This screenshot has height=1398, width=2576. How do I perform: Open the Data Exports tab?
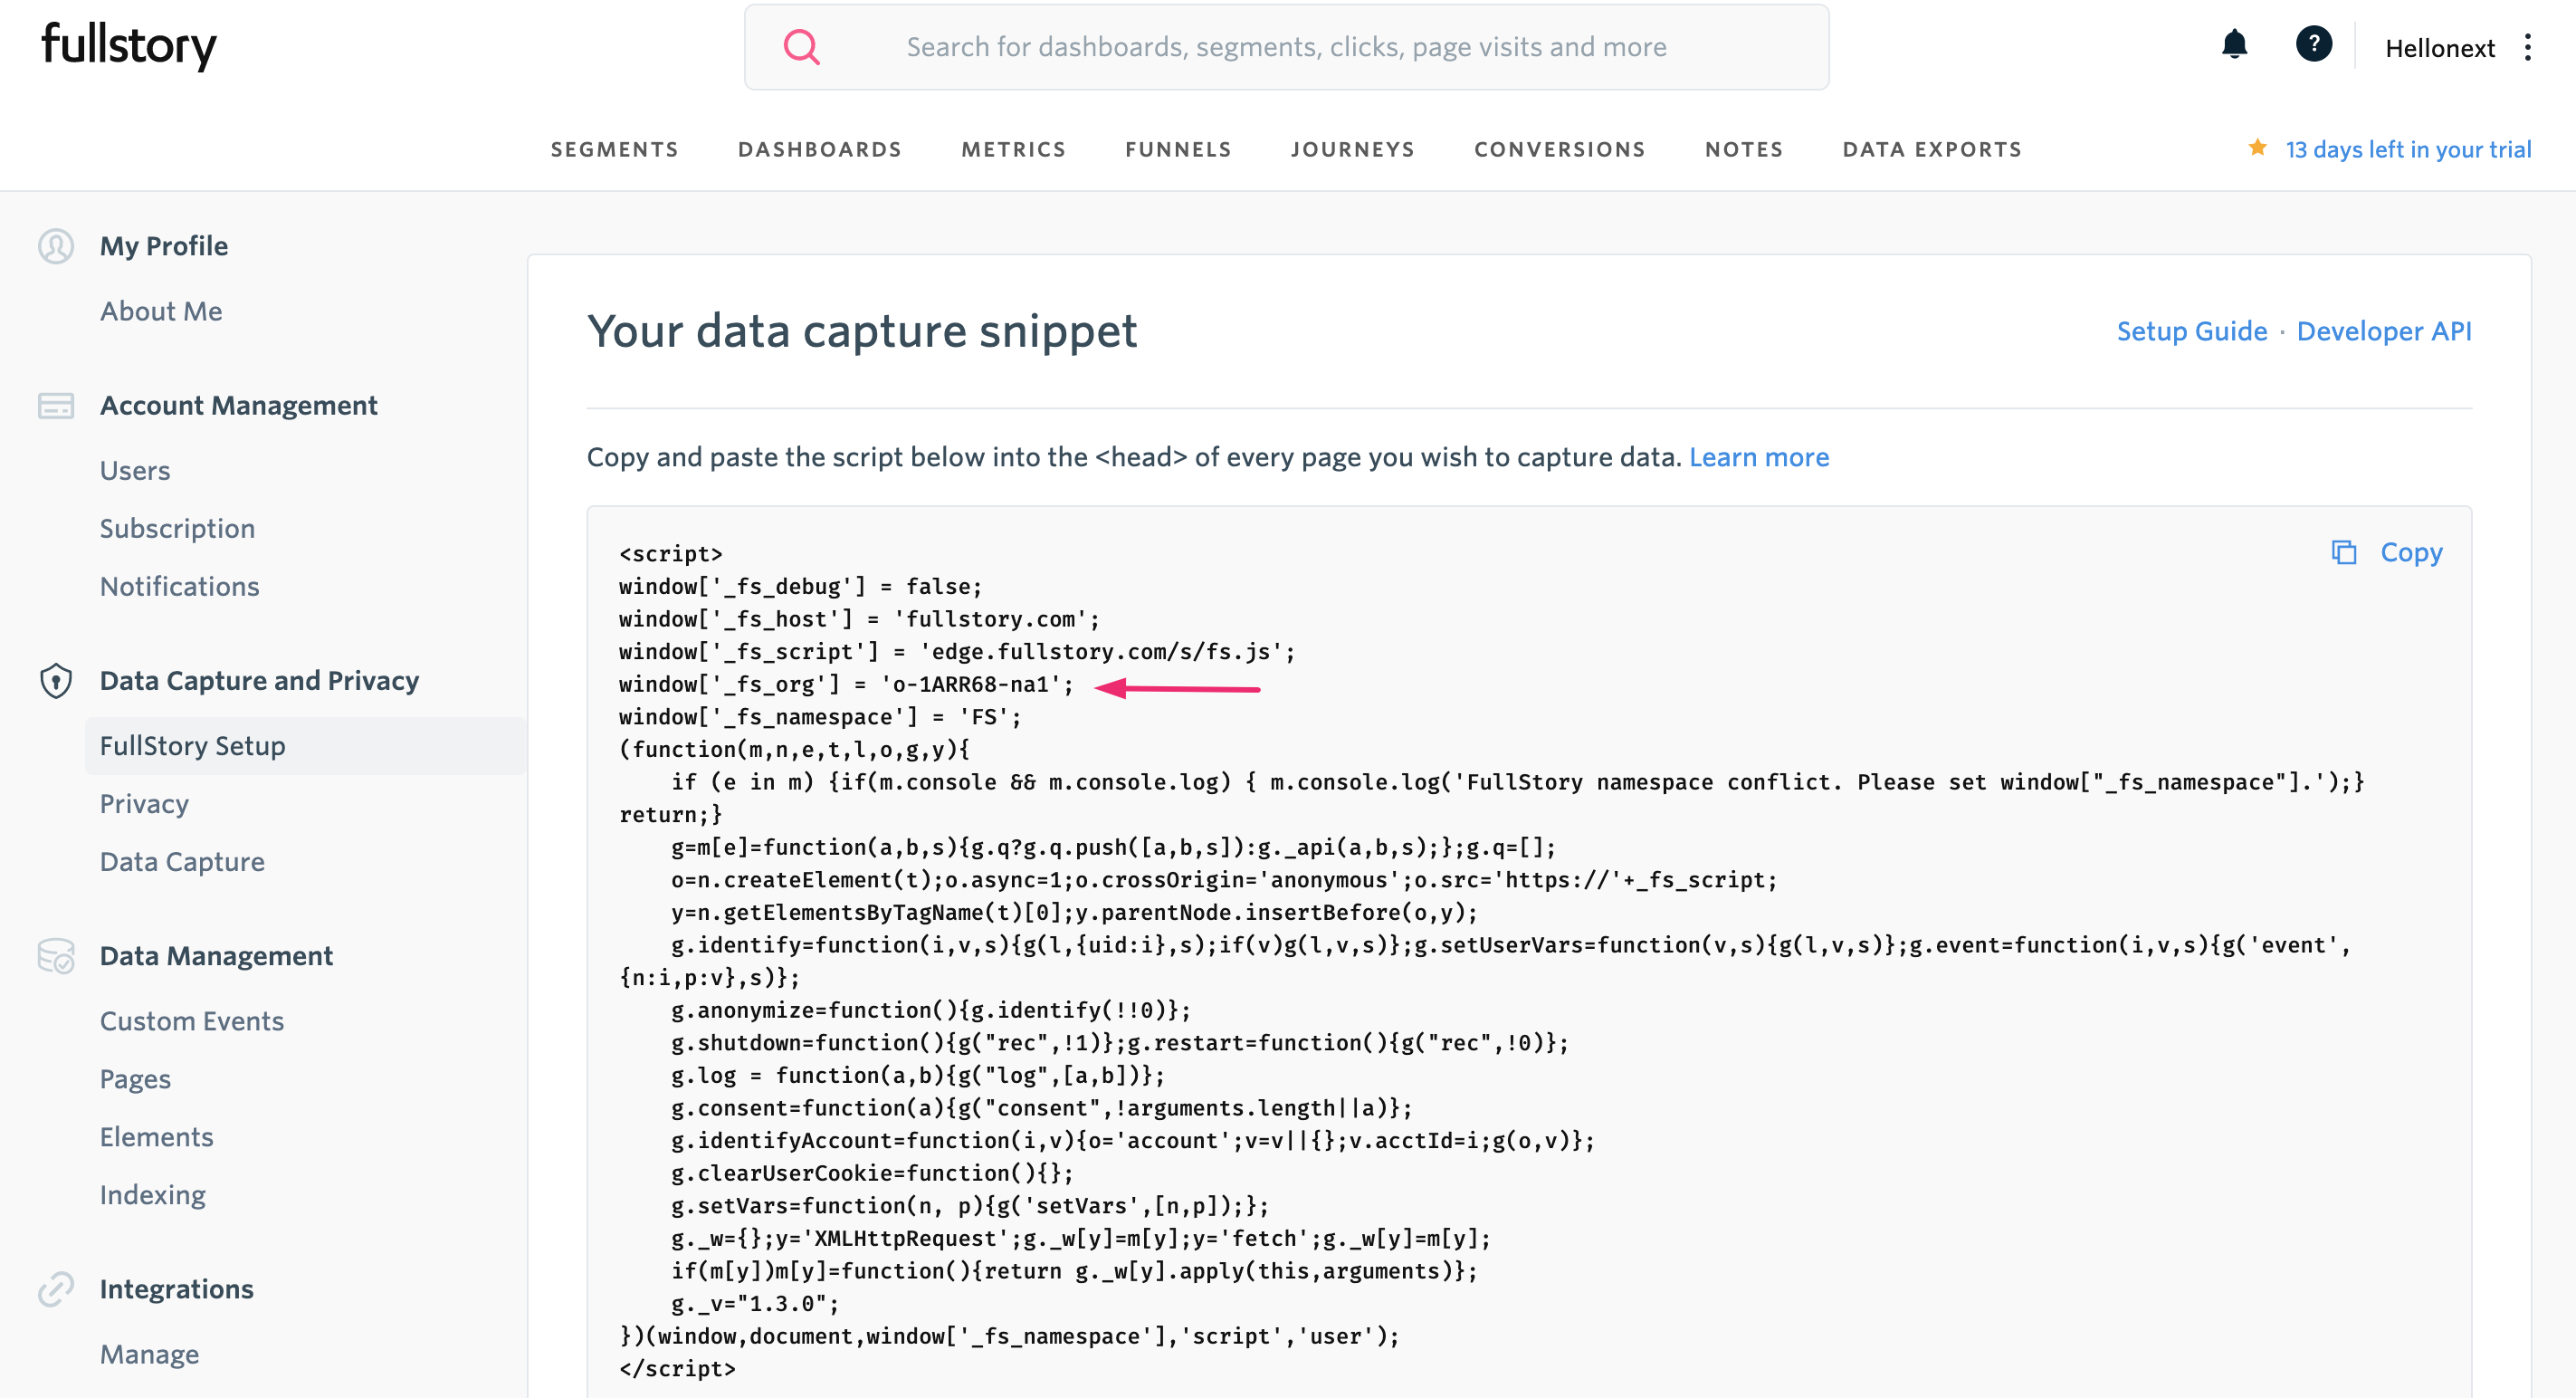tap(1932, 149)
